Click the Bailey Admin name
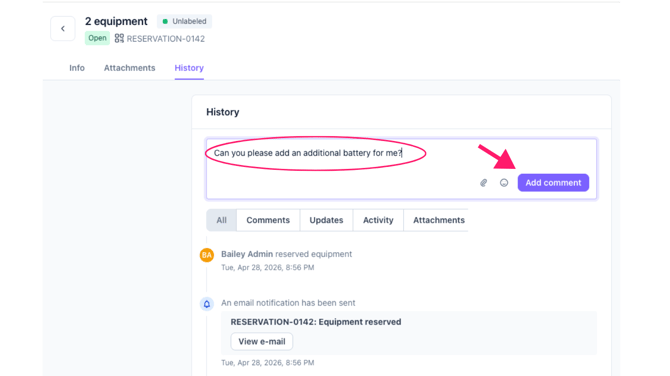 [x=247, y=254]
